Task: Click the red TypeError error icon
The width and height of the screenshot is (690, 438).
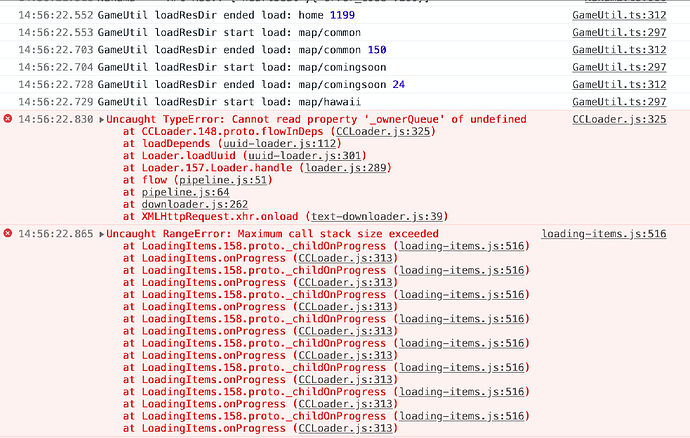Action: click(x=8, y=120)
